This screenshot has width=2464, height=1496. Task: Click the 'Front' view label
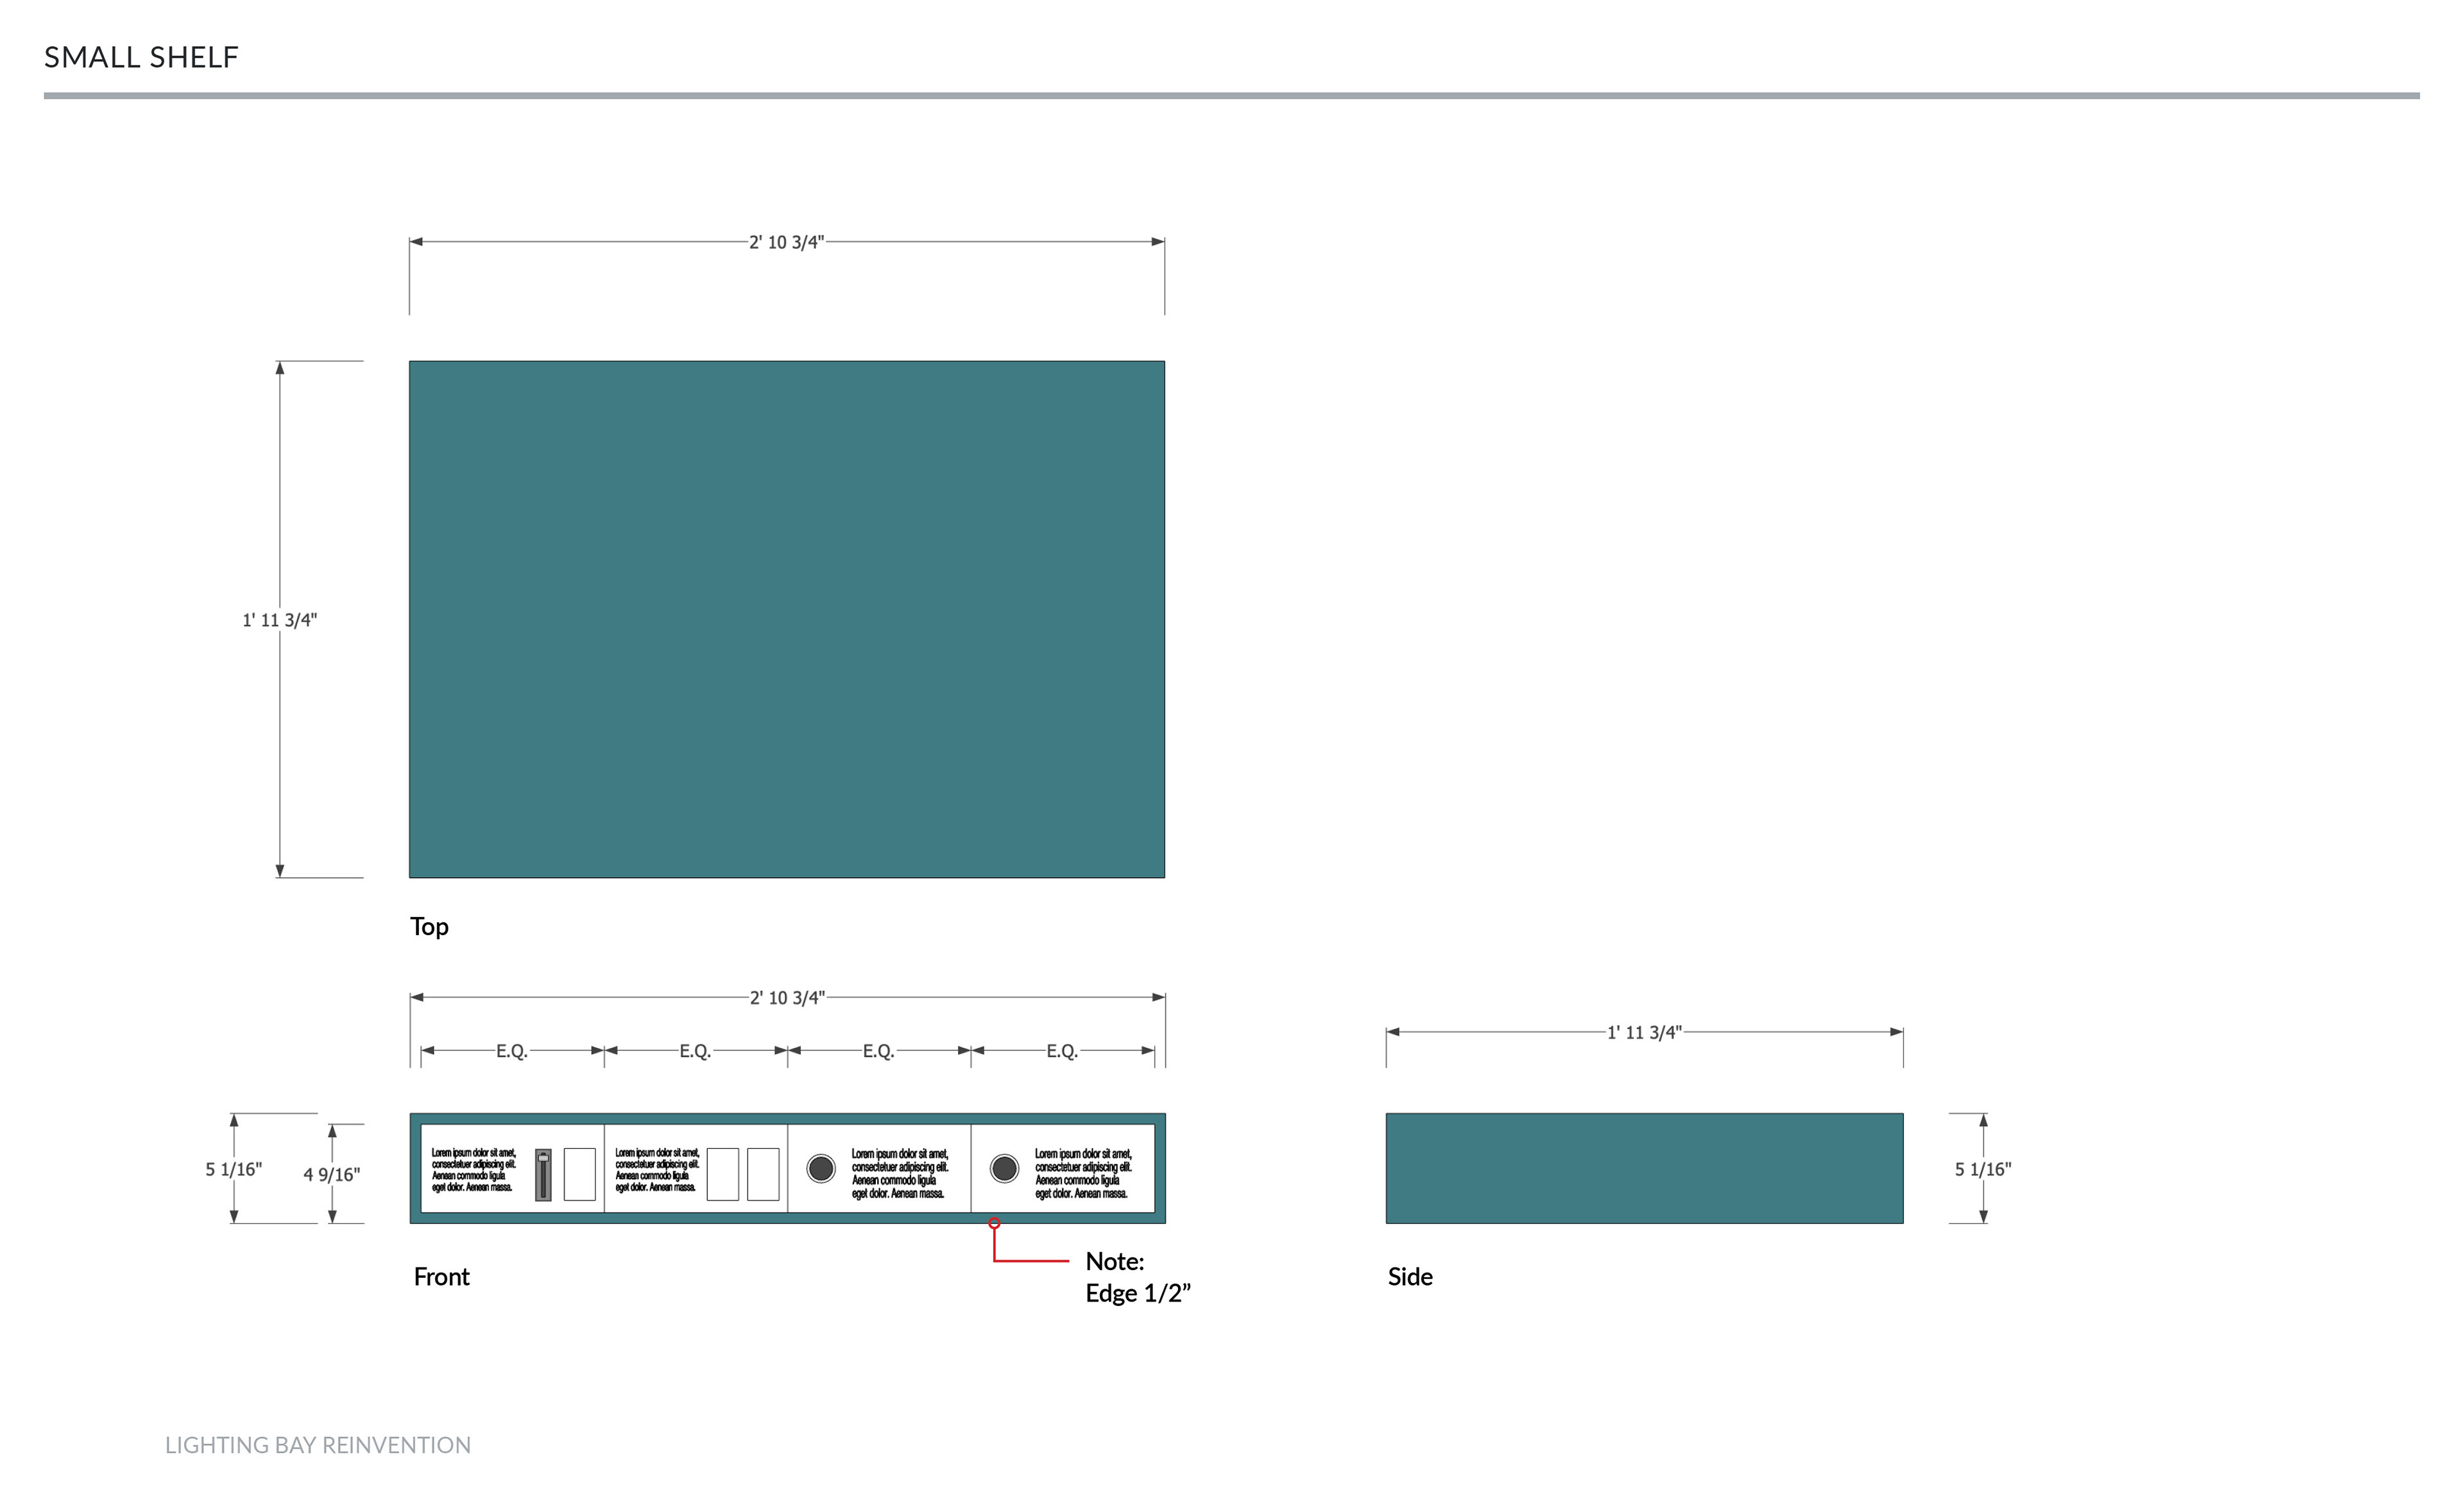tap(441, 1277)
